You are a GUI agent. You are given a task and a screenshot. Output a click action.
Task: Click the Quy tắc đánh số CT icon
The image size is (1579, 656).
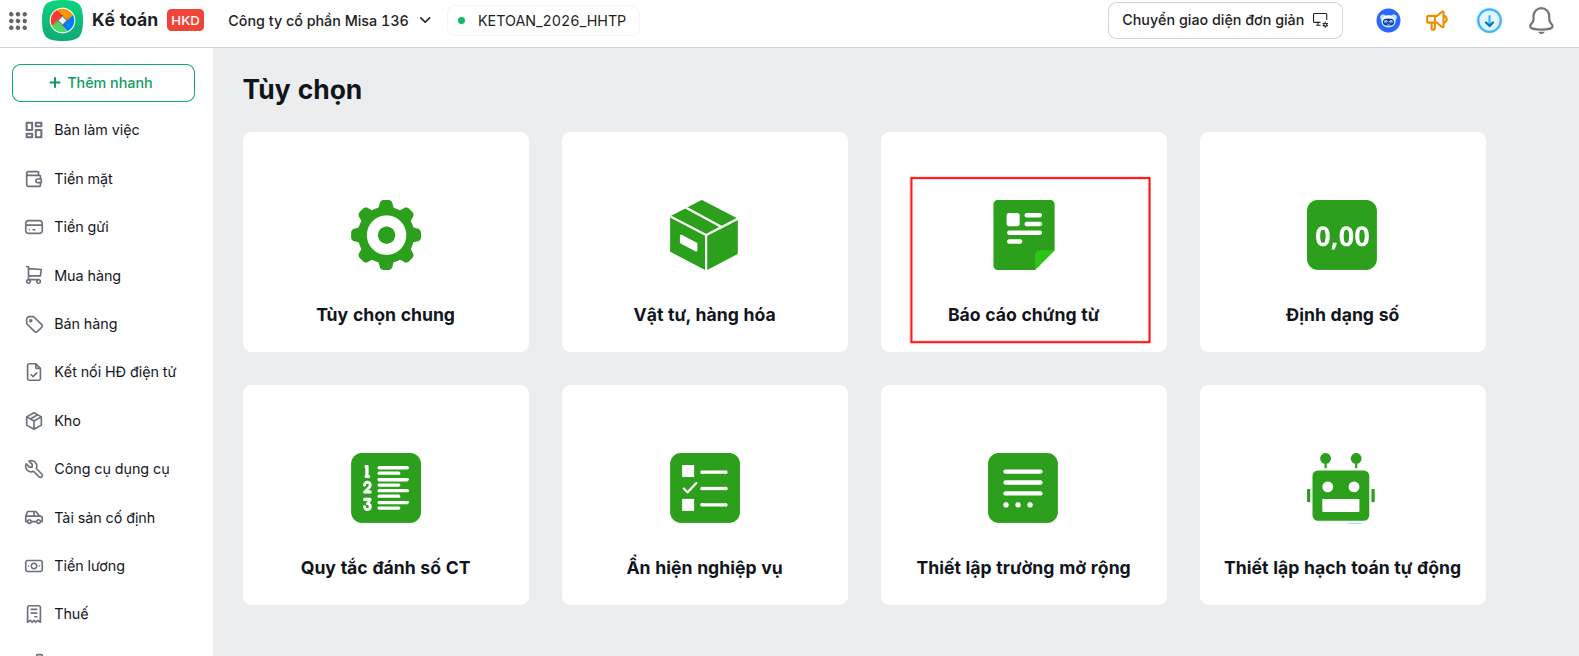point(386,488)
